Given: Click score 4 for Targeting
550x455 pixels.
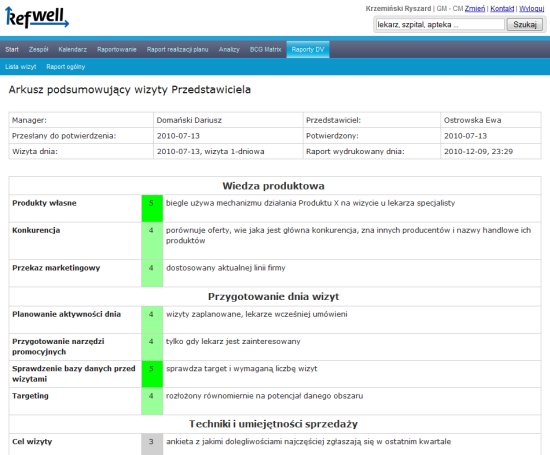Looking at the screenshot, I should pyautogui.click(x=152, y=401).
